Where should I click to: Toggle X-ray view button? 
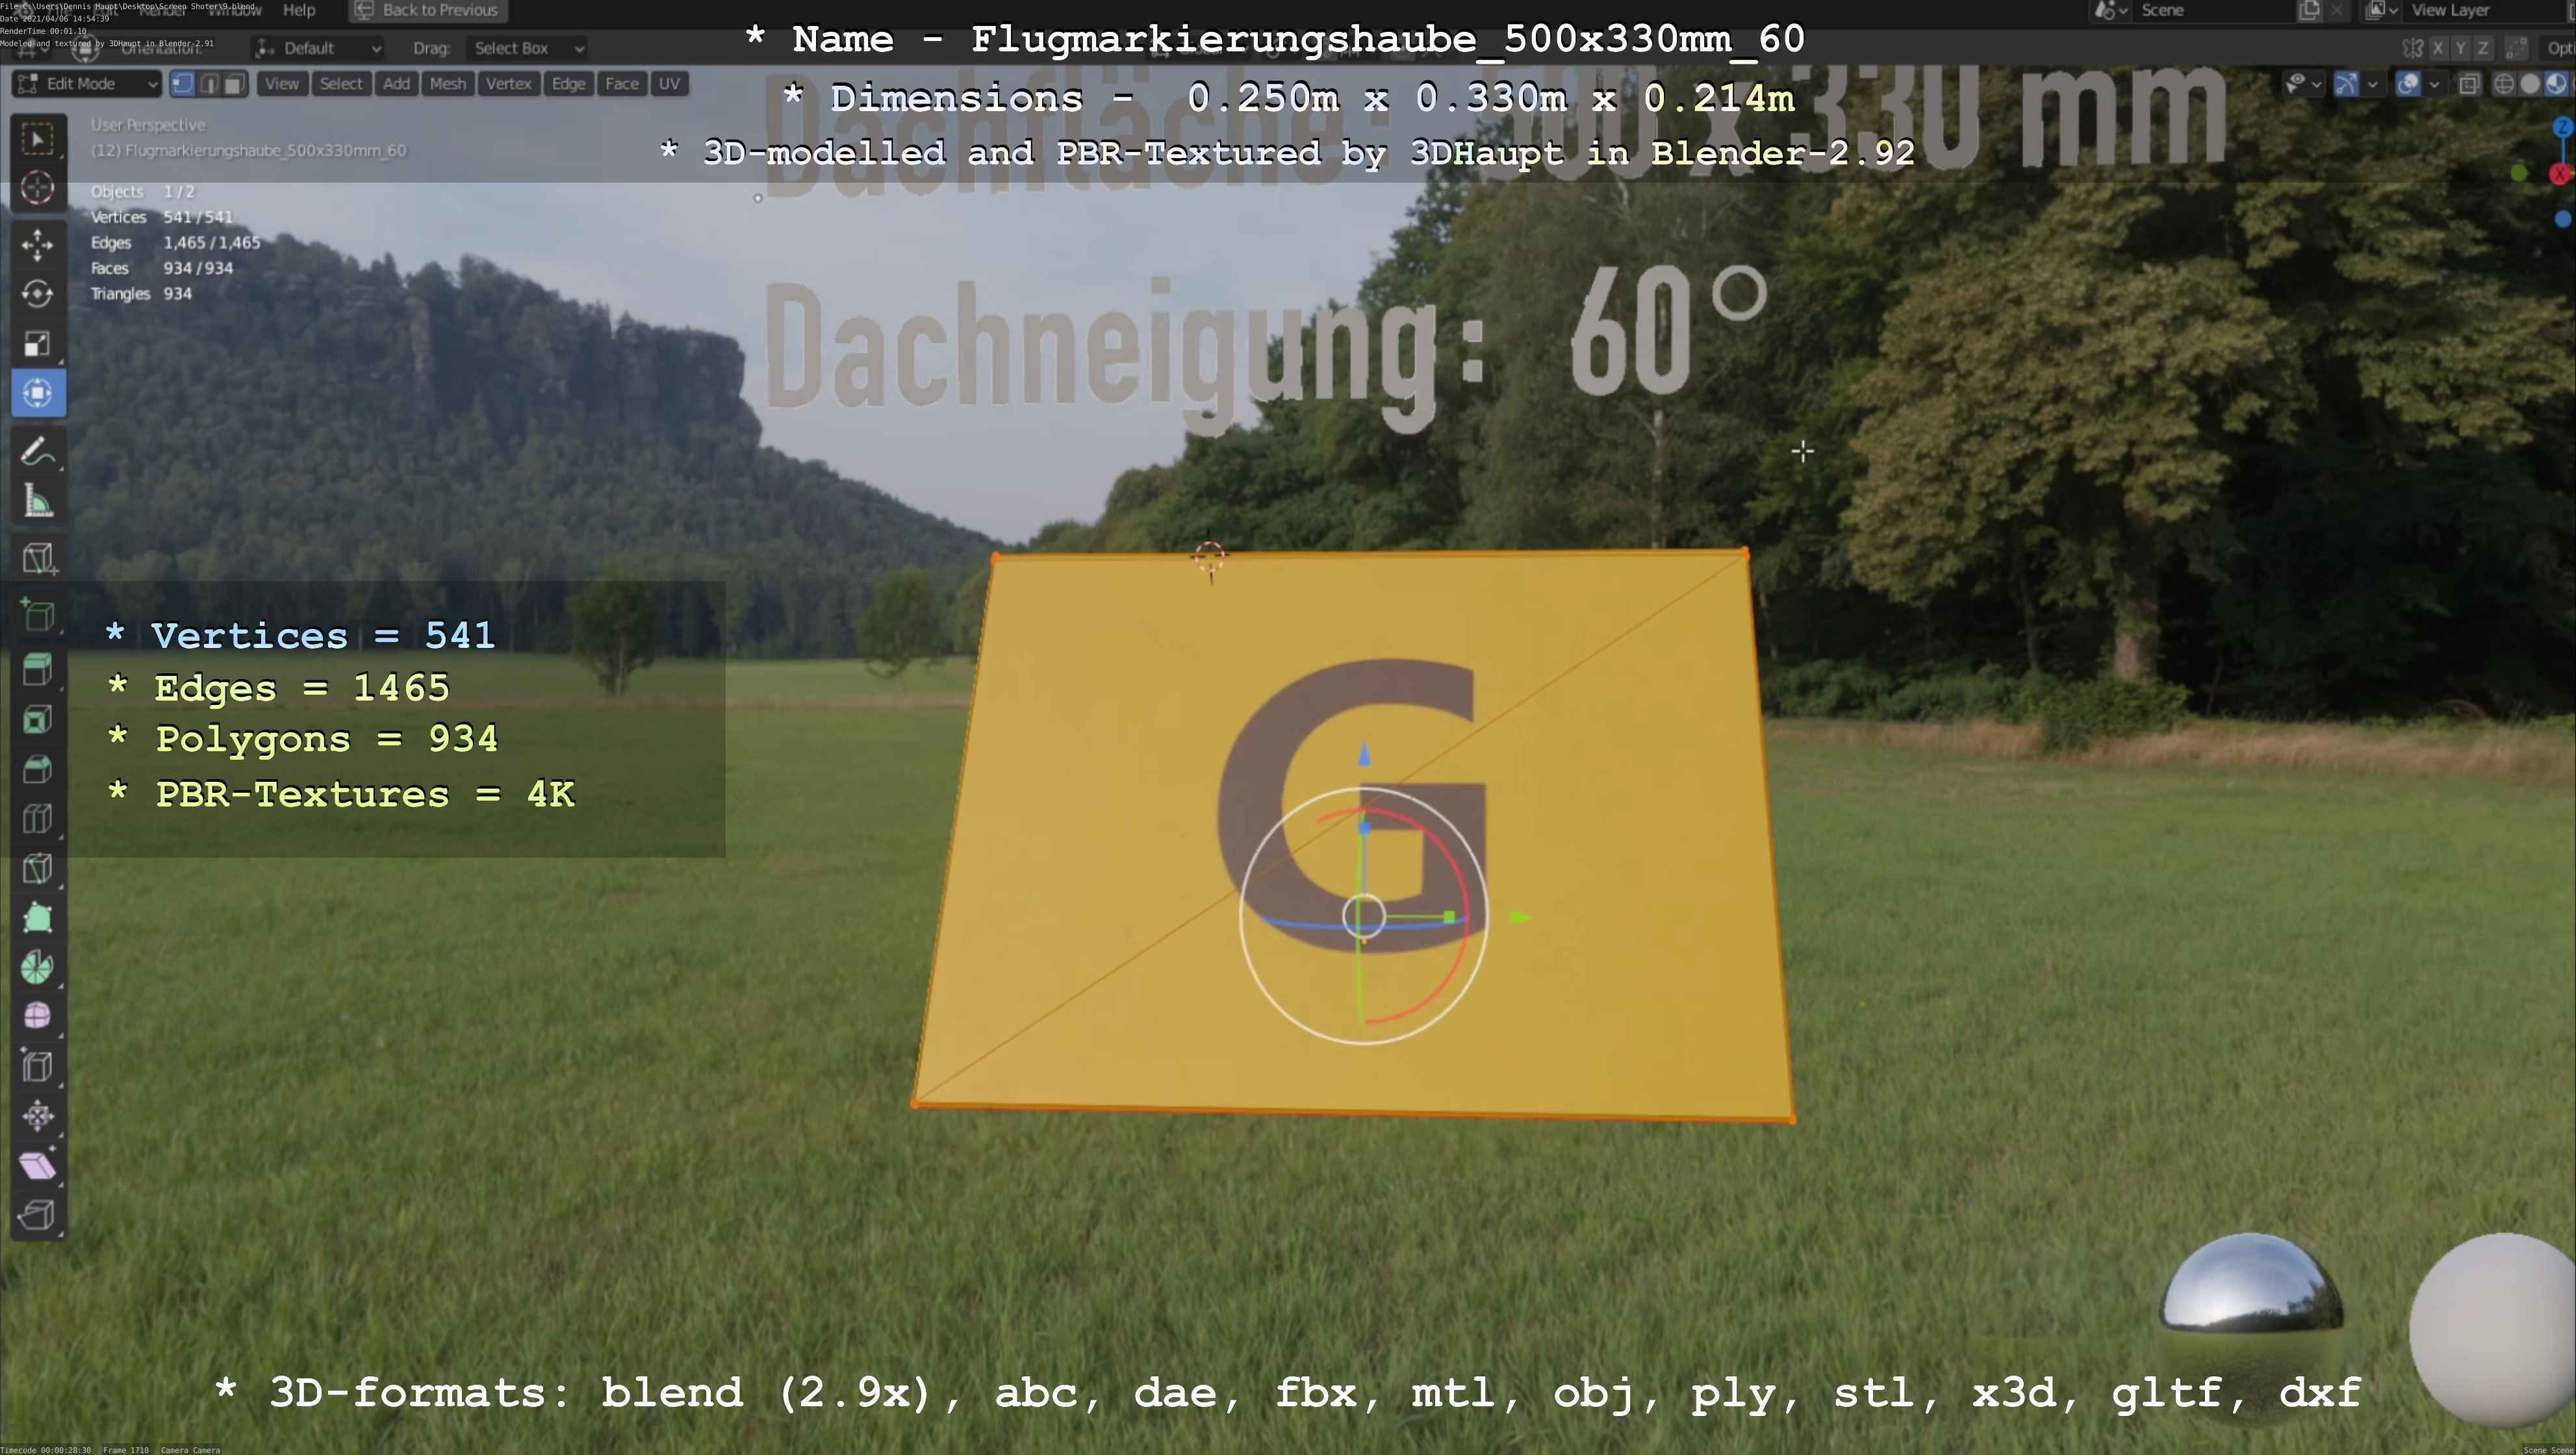point(2469,84)
